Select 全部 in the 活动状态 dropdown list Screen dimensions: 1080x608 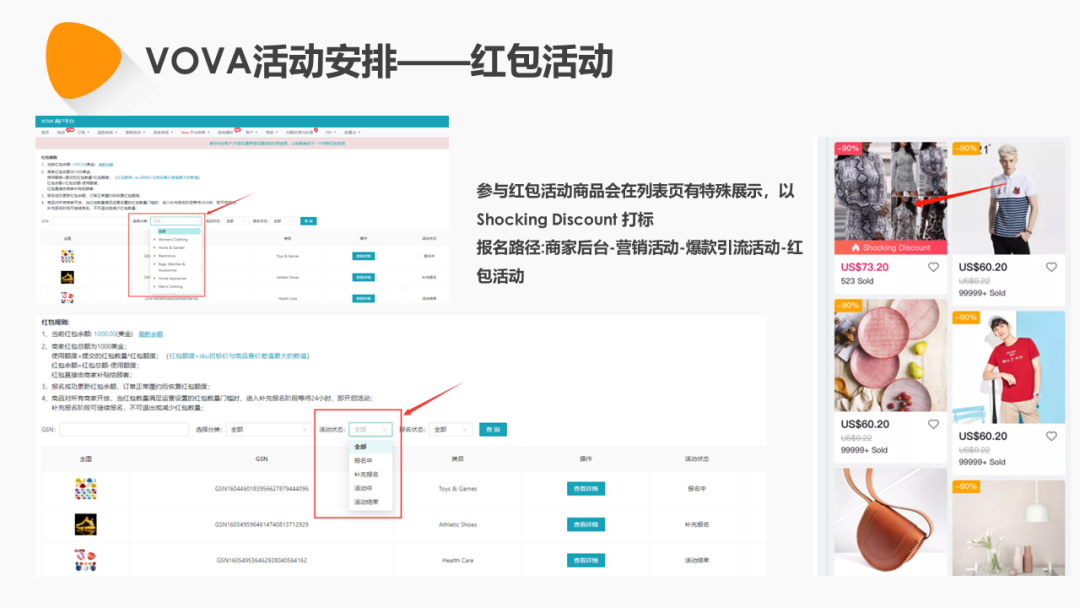[x=371, y=447]
